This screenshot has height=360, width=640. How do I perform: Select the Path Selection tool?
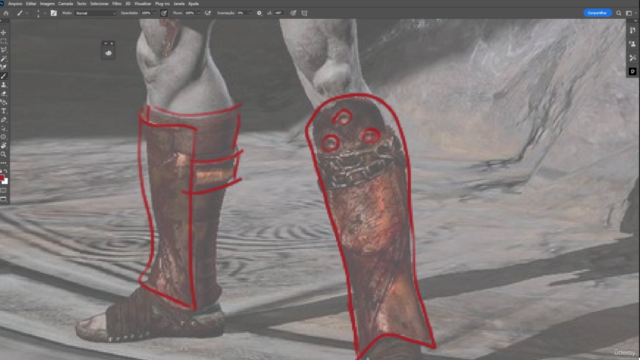coord(4,128)
